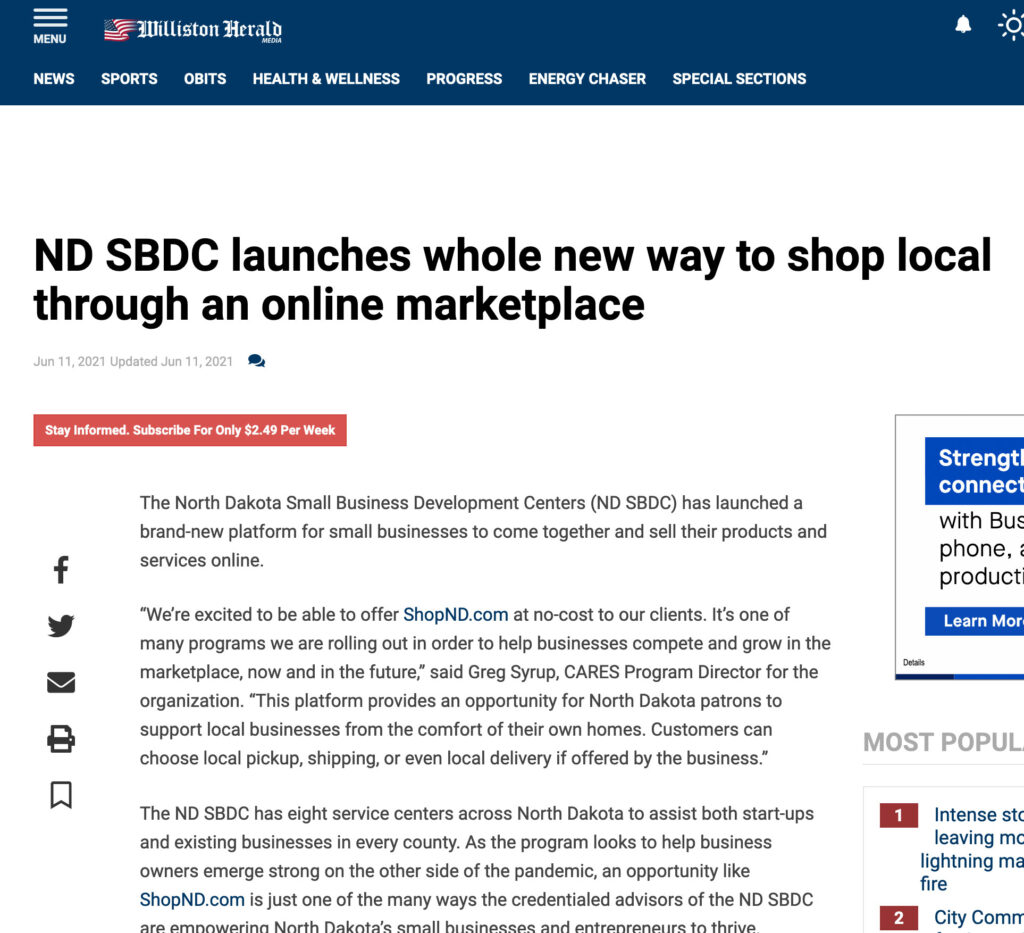This screenshot has width=1024, height=933.
Task: Follow the first ShopND.com link
Action: pos(455,614)
